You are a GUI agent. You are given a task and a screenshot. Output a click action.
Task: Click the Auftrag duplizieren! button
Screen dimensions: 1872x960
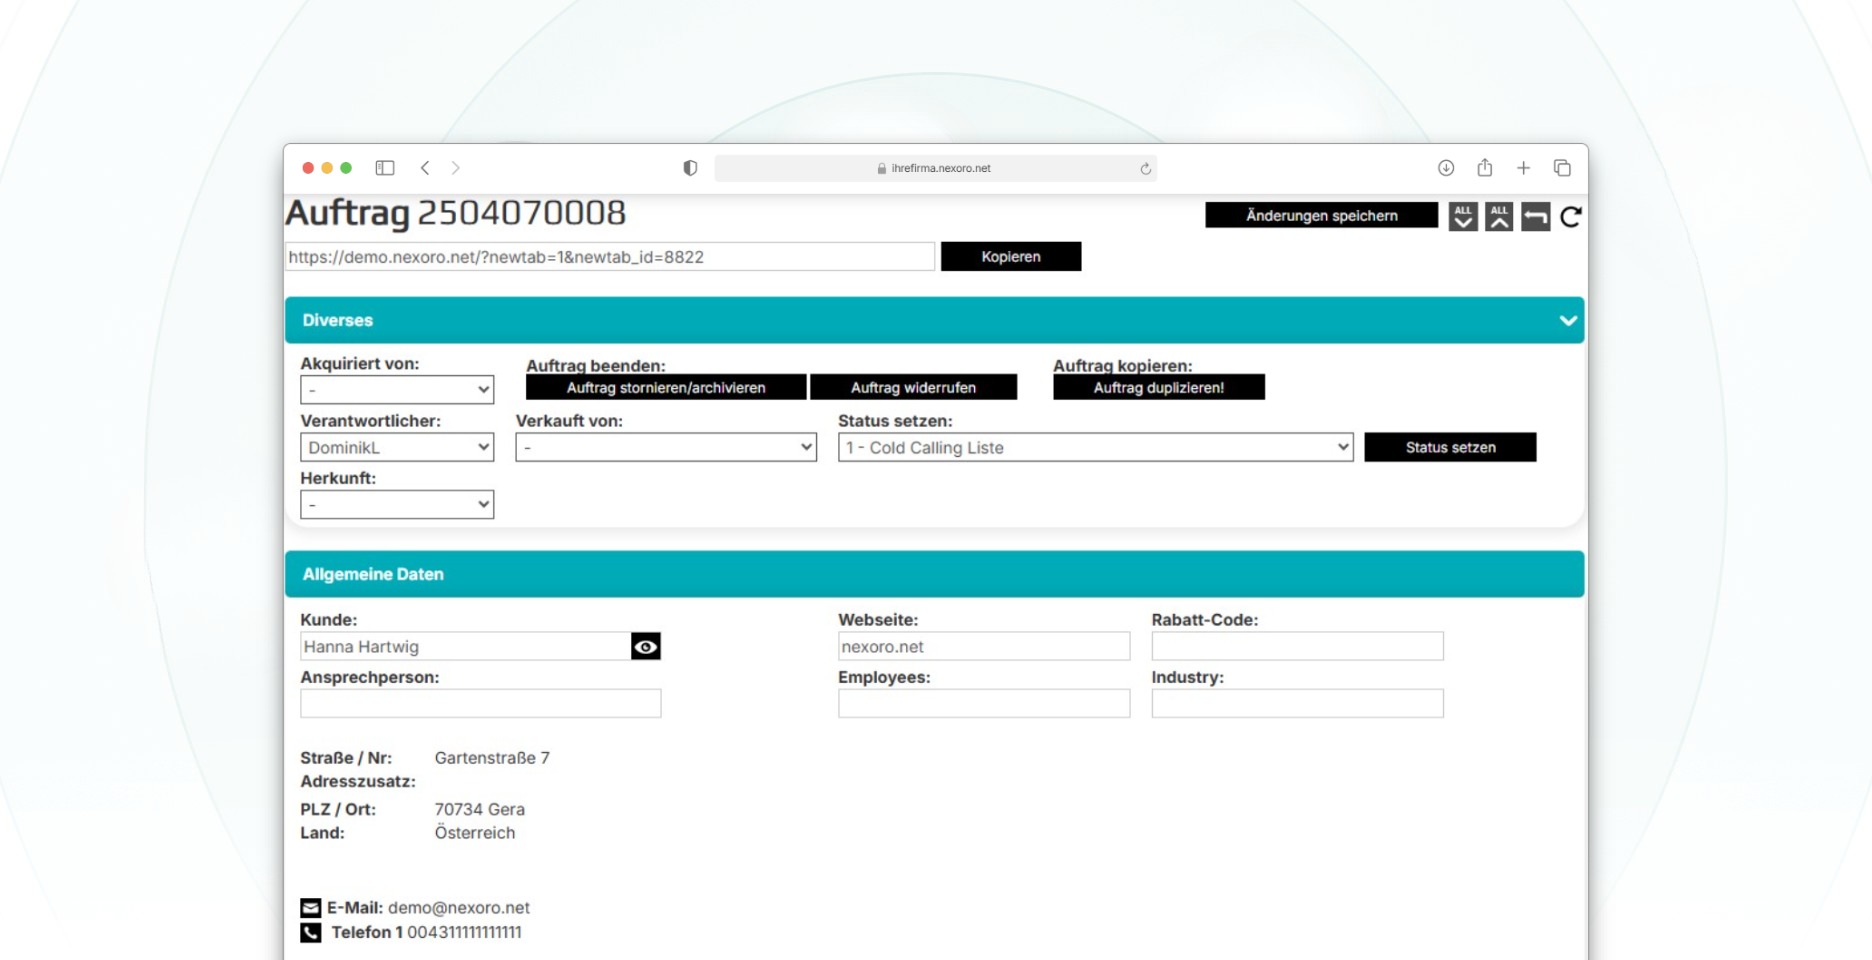[1158, 388]
